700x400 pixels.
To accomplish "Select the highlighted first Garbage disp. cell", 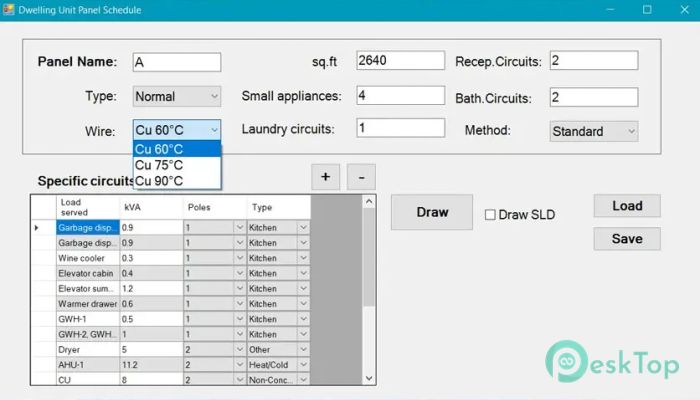I will tap(88, 228).
